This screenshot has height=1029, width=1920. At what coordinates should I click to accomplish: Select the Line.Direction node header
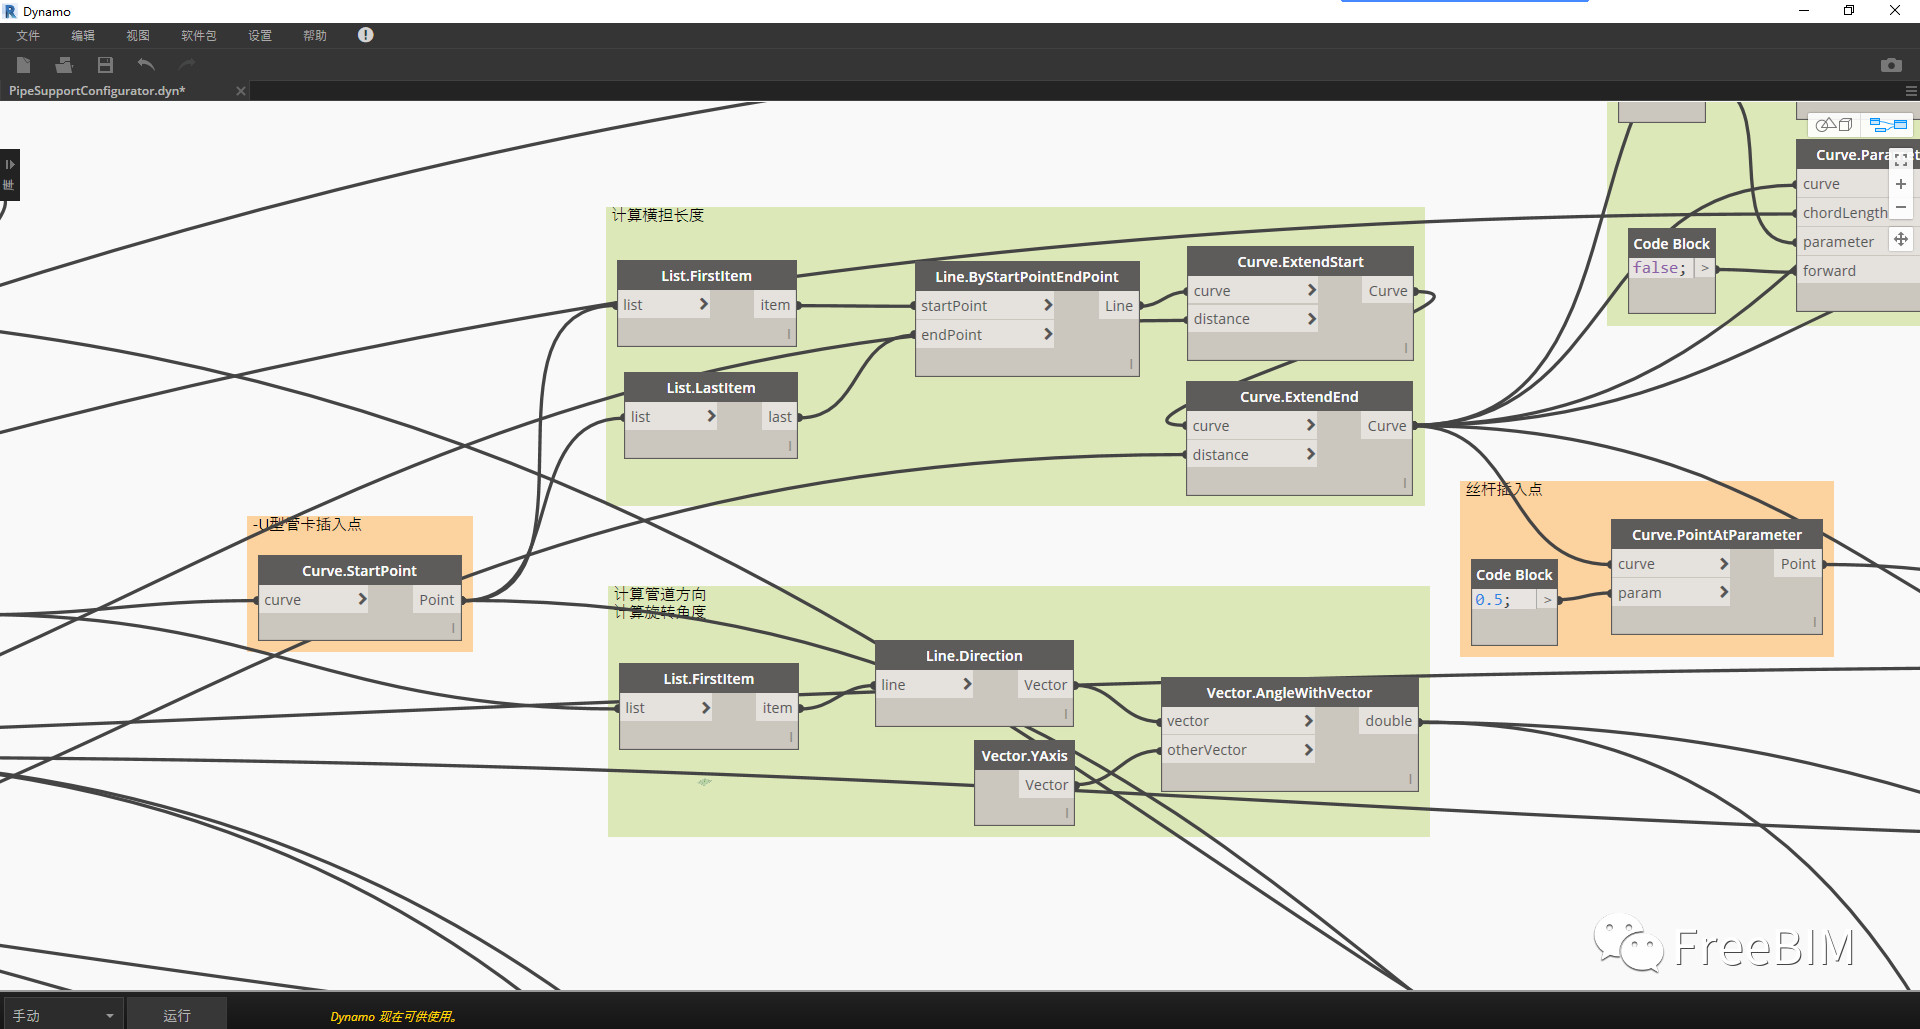[x=974, y=656]
